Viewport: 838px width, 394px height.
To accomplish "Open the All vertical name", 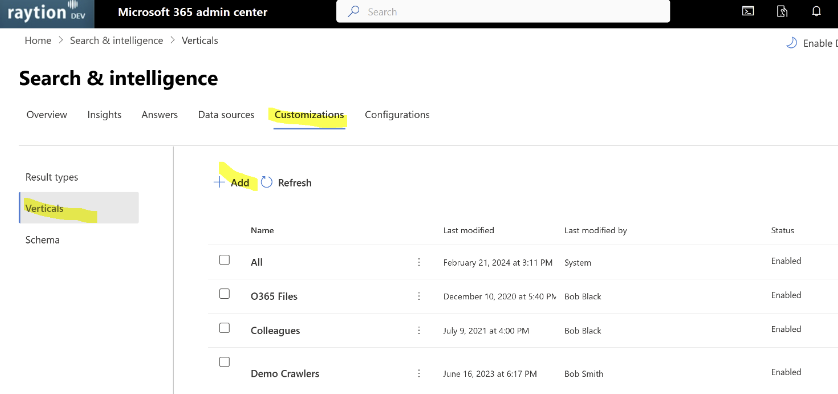I will (257, 262).
